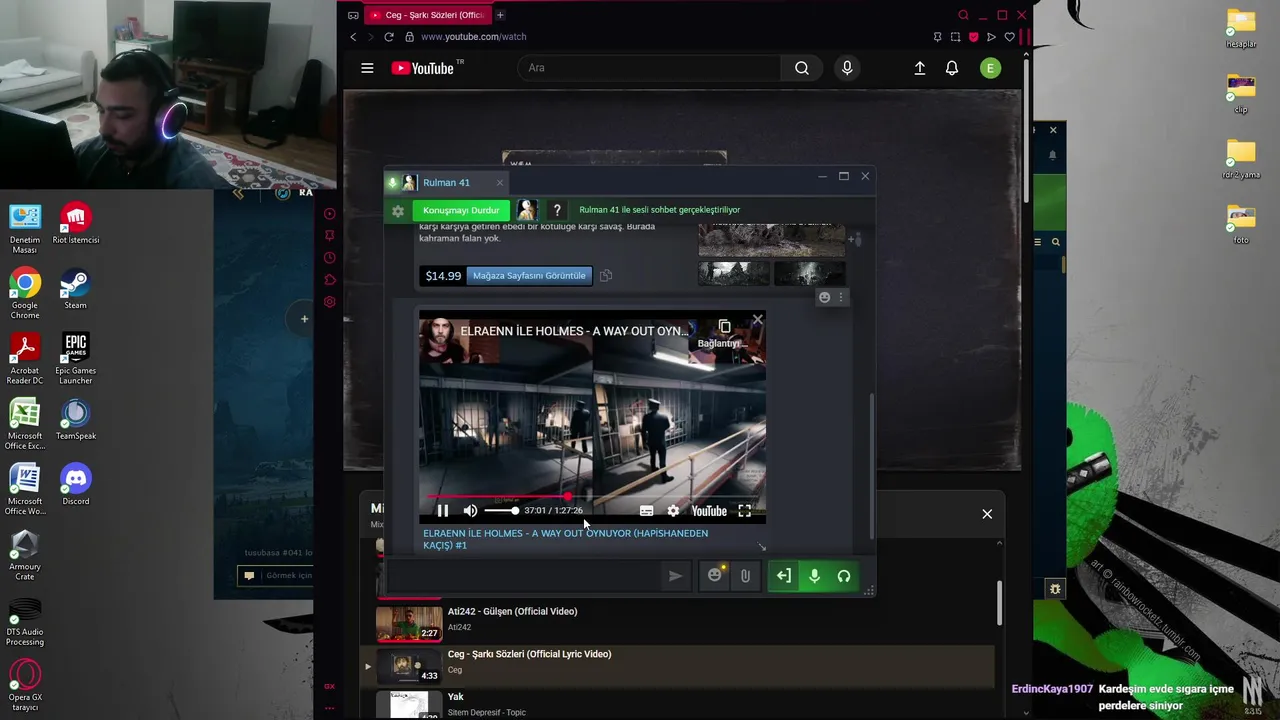Click Ati242 Gülşen video thumbnail
1280x720 pixels.
coord(409,623)
